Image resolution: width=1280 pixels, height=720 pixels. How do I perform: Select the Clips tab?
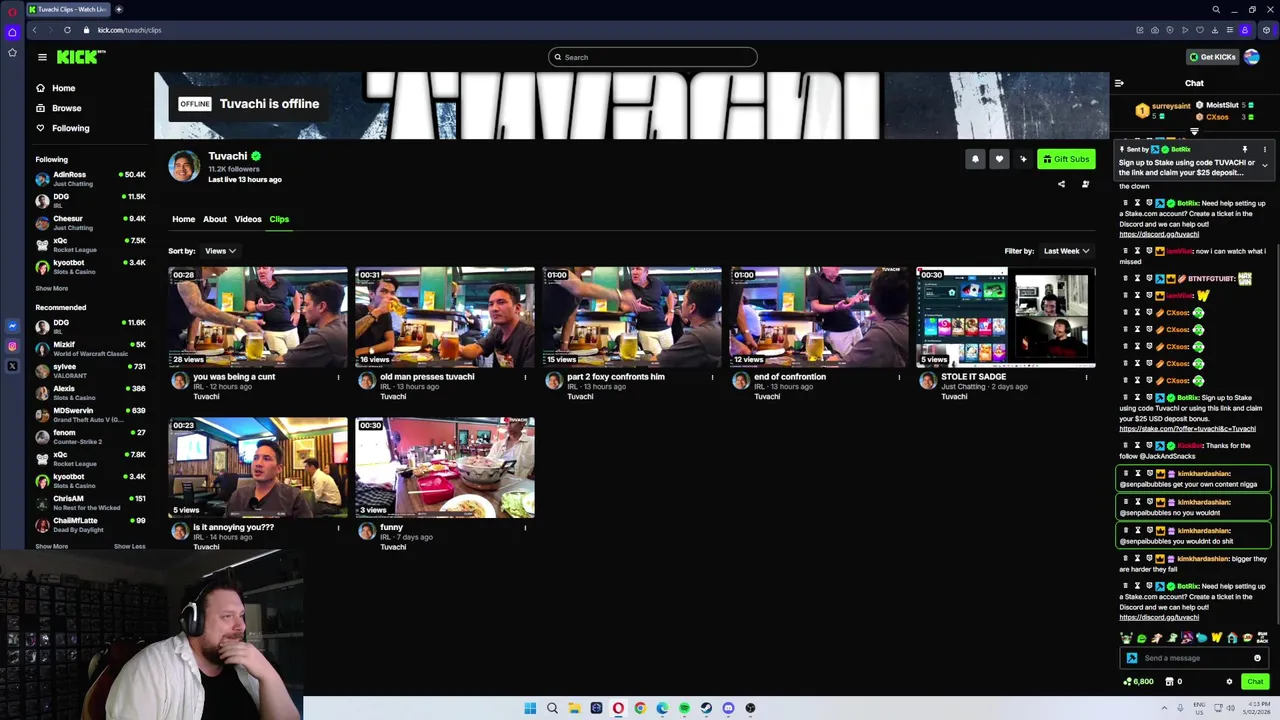tap(279, 219)
